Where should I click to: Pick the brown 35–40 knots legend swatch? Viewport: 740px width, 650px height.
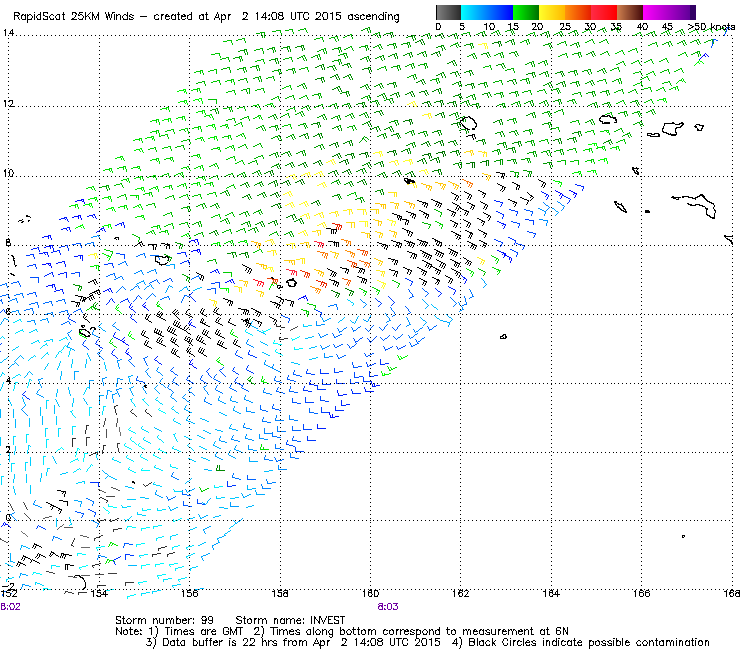point(630,12)
